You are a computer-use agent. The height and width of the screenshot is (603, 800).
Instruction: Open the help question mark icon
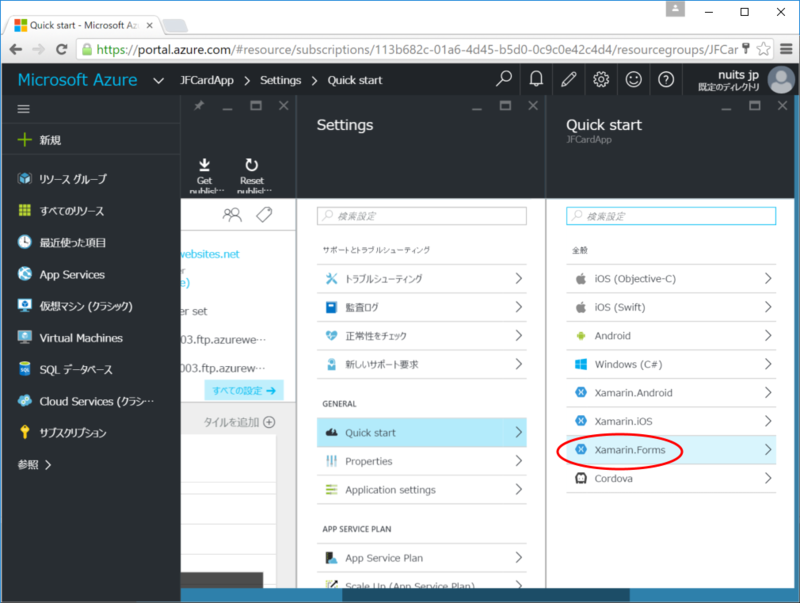coord(666,80)
